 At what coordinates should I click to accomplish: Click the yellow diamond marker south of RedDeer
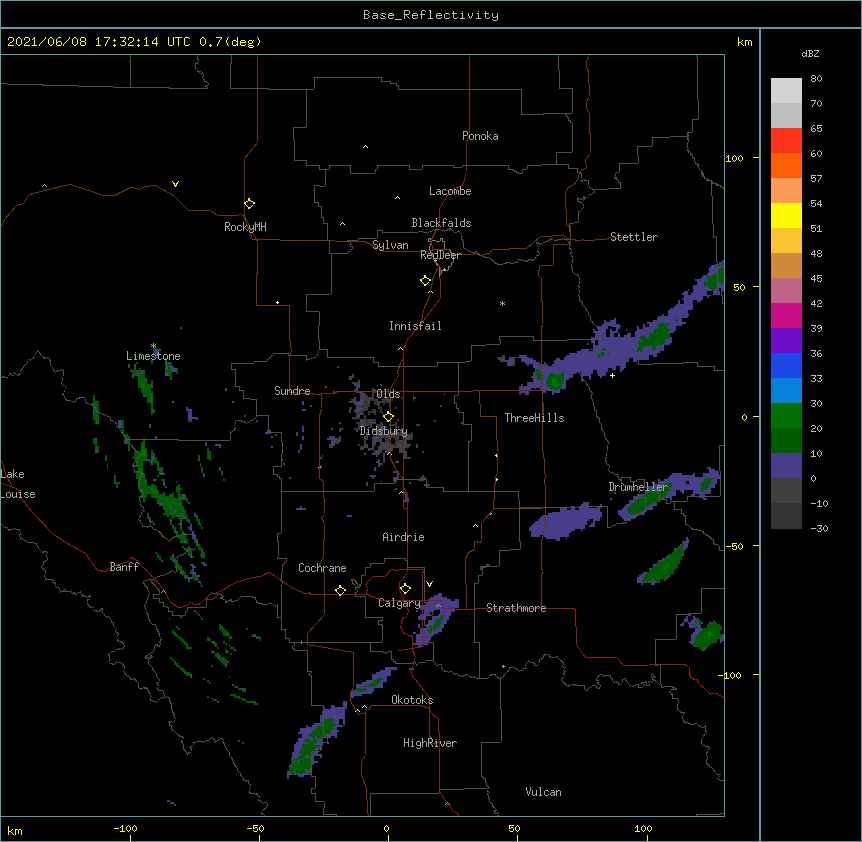tap(425, 281)
